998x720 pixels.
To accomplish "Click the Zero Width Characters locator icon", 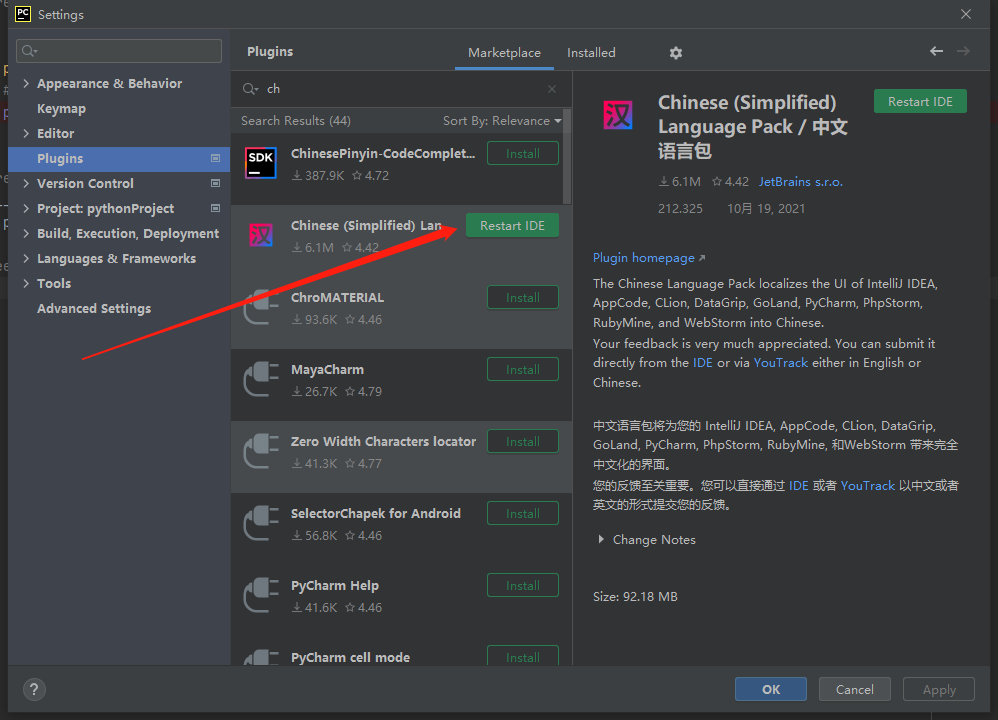I will point(261,450).
